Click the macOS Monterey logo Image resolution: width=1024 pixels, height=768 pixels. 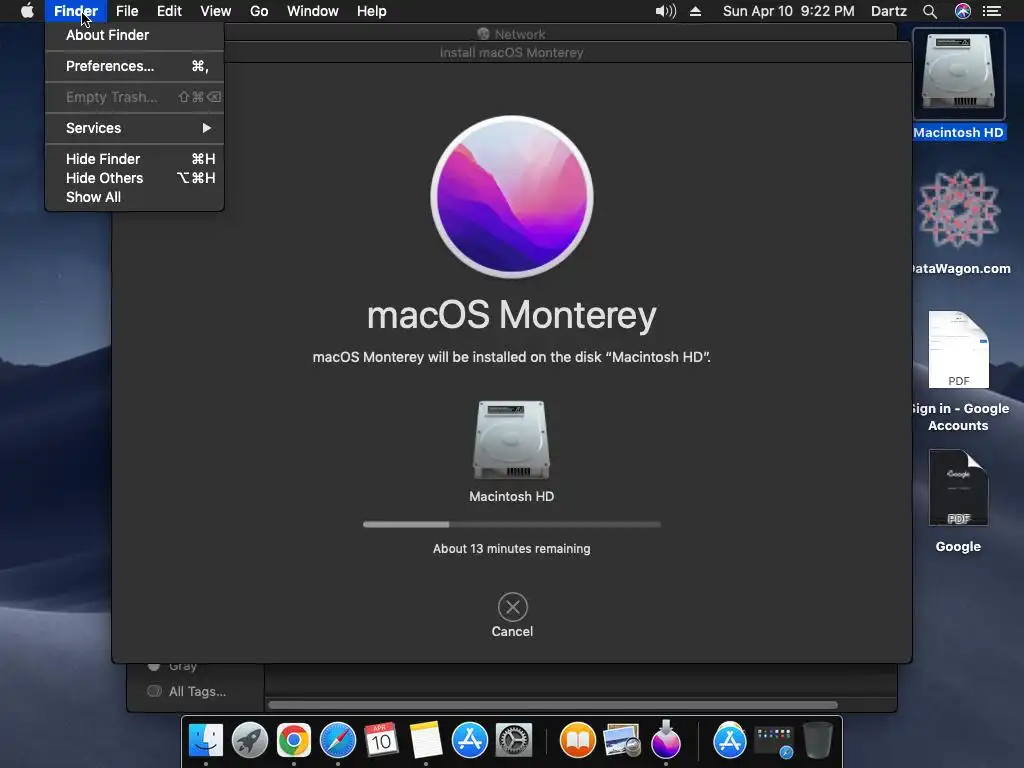coord(512,197)
